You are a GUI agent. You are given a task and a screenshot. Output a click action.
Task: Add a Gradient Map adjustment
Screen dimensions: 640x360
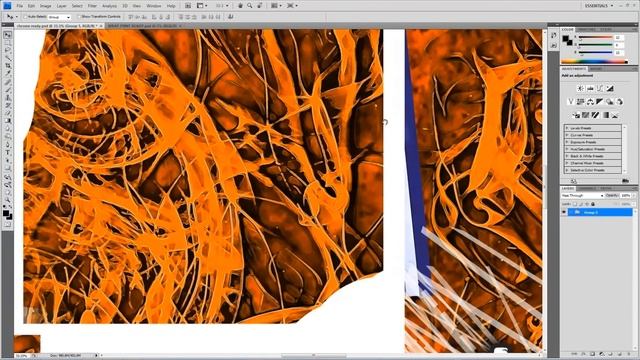[606, 116]
